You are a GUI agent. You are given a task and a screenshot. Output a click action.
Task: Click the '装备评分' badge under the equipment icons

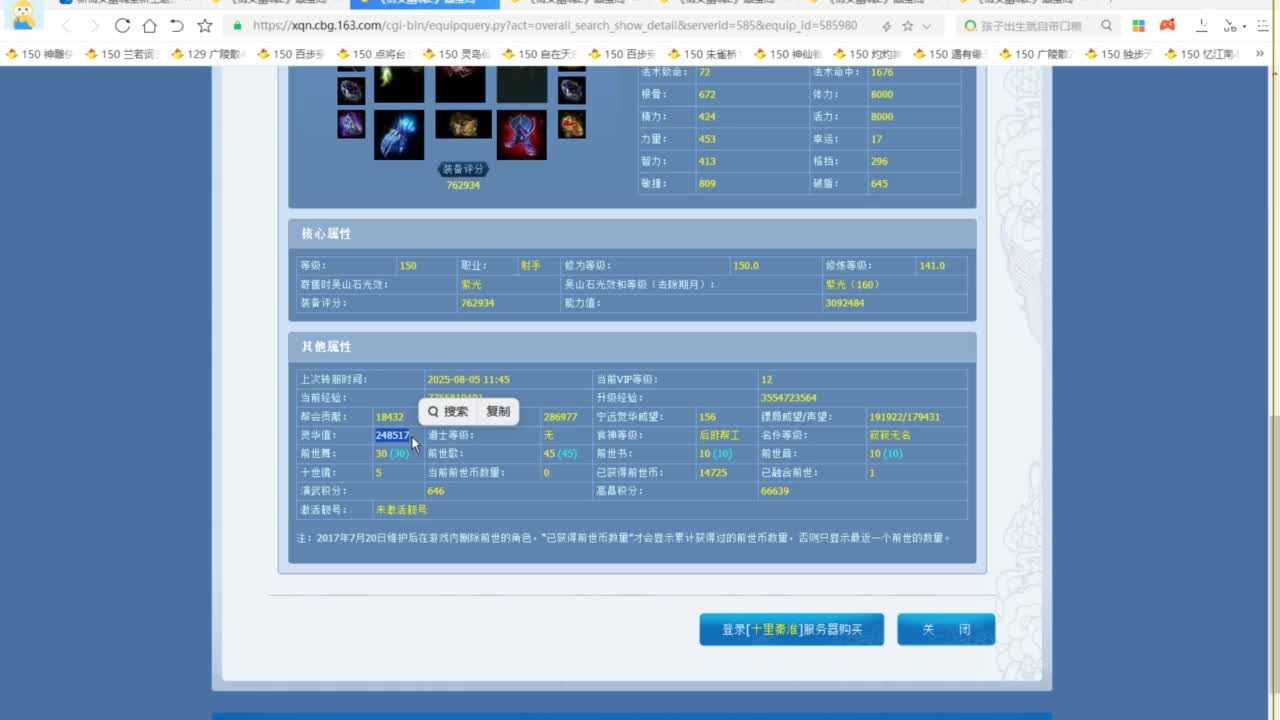click(x=463, y=169)
